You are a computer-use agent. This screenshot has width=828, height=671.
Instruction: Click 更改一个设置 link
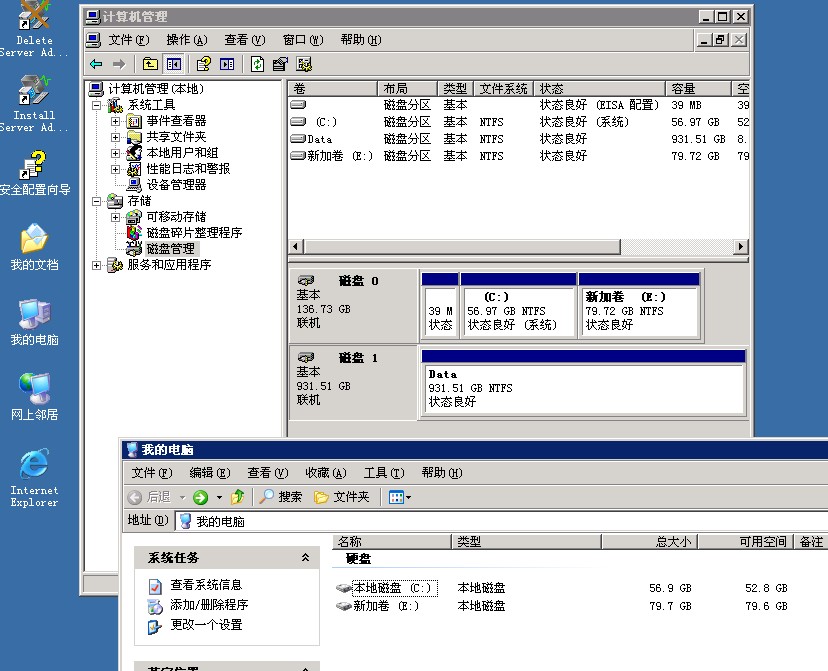[x=206, y=625]
